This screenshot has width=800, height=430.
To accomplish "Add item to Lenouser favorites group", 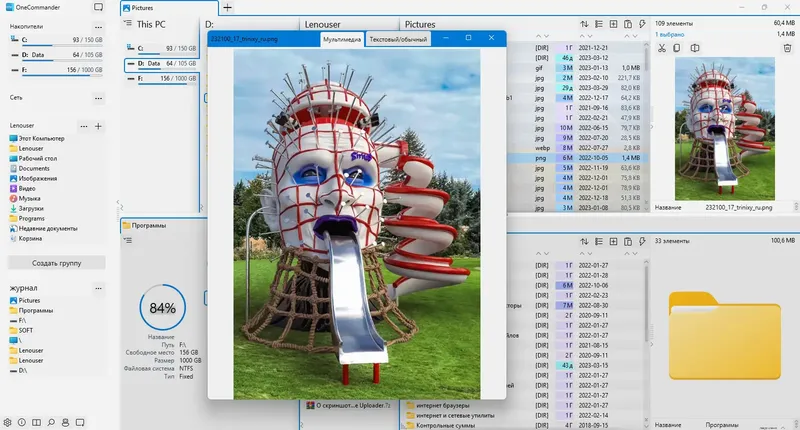I will [x=98, y=126].
